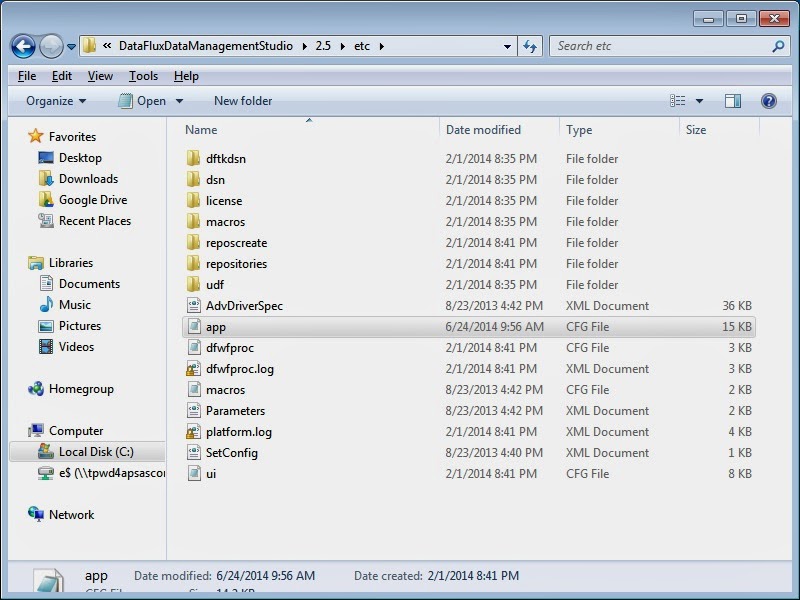This screenshot has width=800, height=600.
Task: Open the e$ network drive
Action: click(x=101, y=473)
